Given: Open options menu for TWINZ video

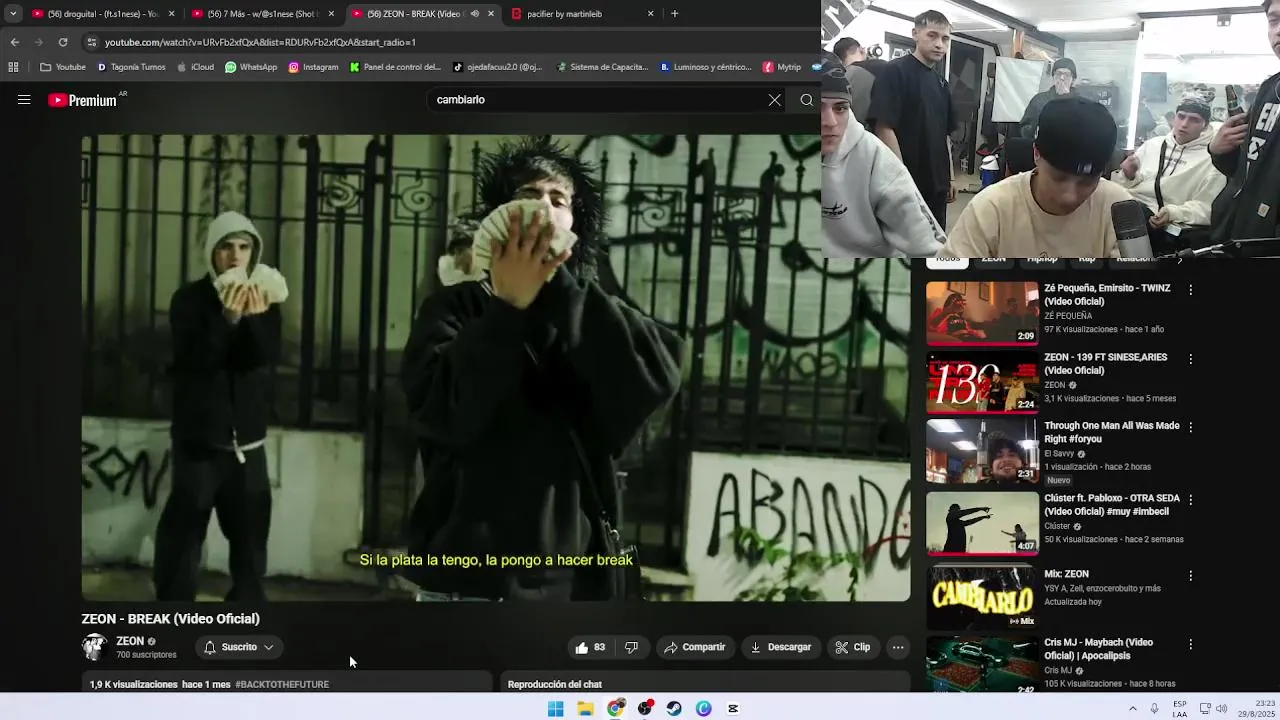Looking at the screenshot, I should pyautogui.click(x=1190, y=290).
